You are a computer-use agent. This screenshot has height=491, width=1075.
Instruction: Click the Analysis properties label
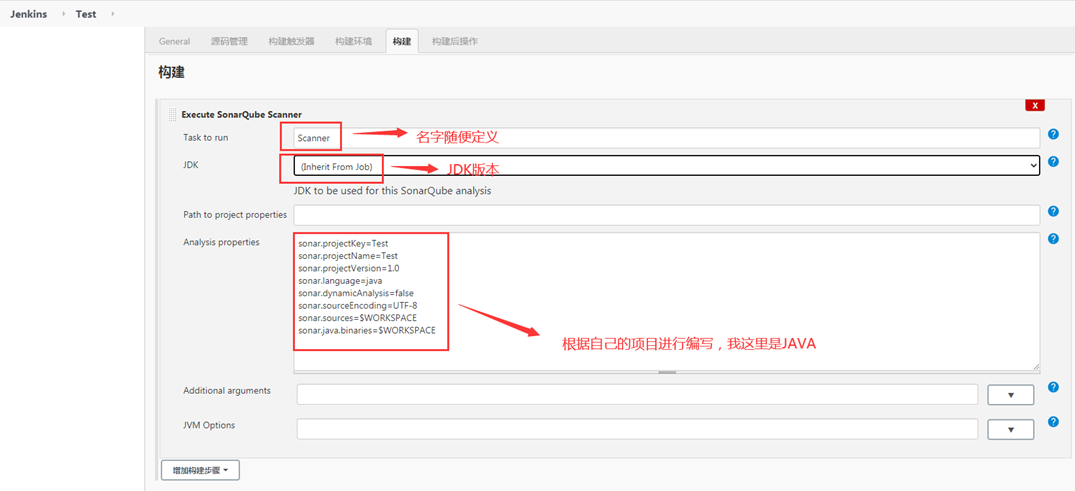[x=221, y=242]
